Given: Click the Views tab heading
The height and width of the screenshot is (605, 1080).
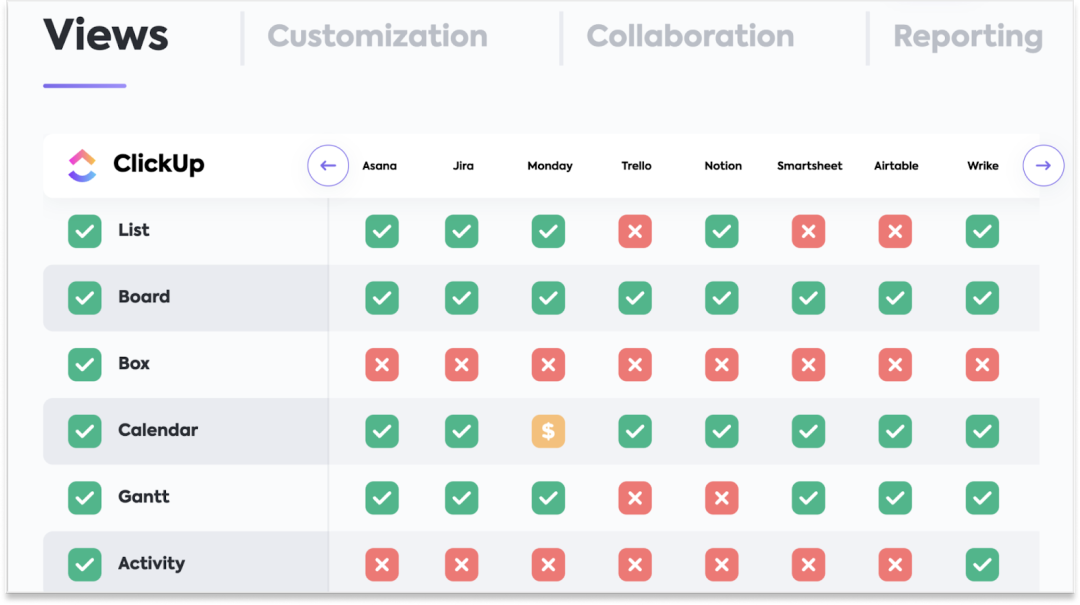Looking at the screenshot, I should 106,37.
